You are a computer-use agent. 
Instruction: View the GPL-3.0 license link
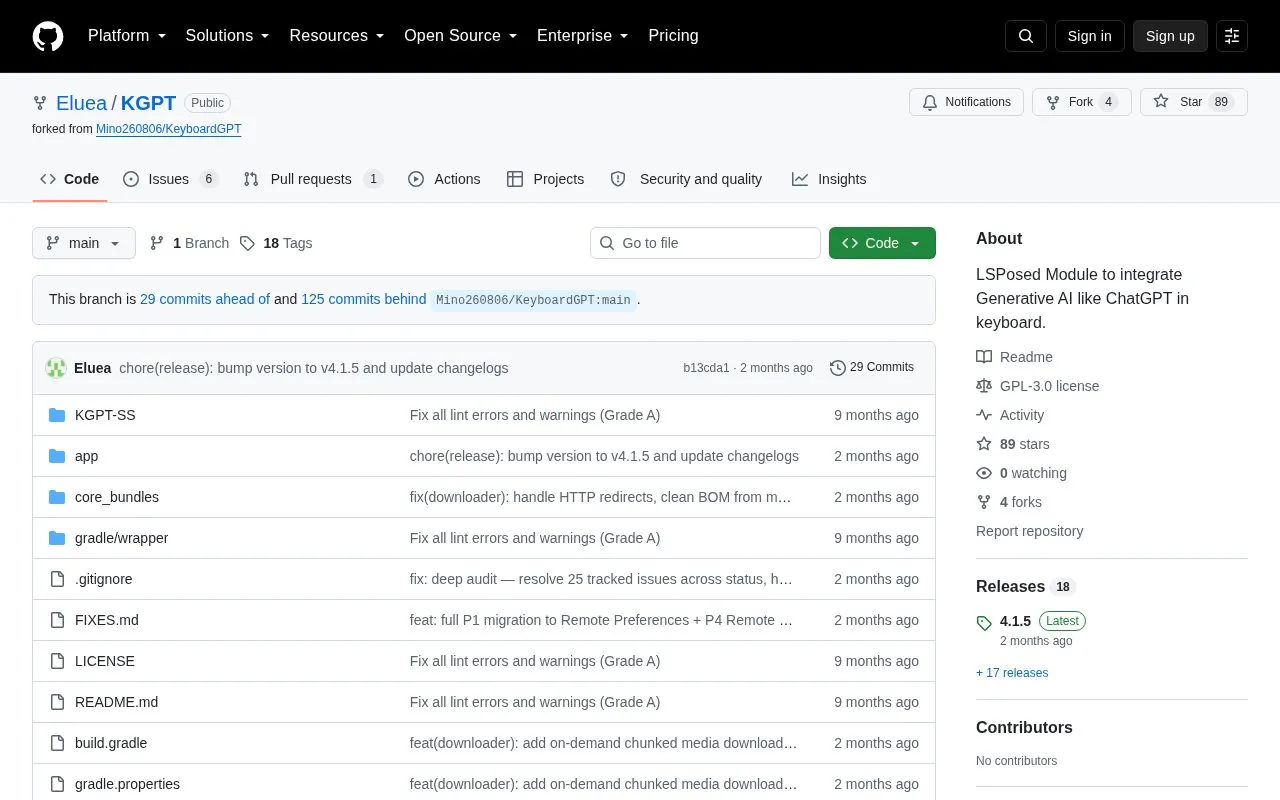point(1037,386)
